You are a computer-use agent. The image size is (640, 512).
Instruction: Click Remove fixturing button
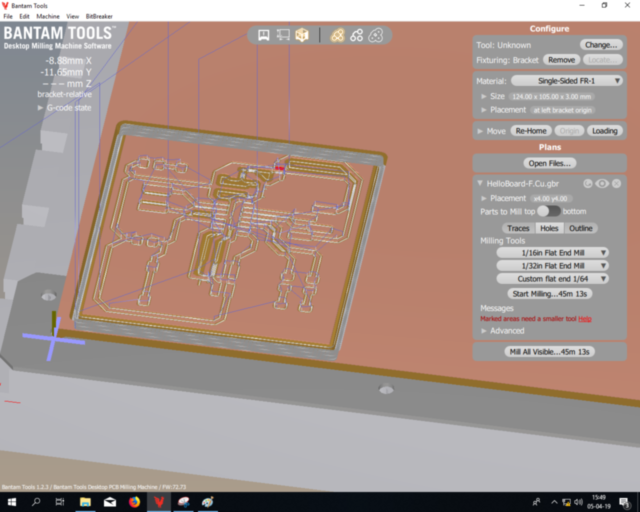click(562, 60)
